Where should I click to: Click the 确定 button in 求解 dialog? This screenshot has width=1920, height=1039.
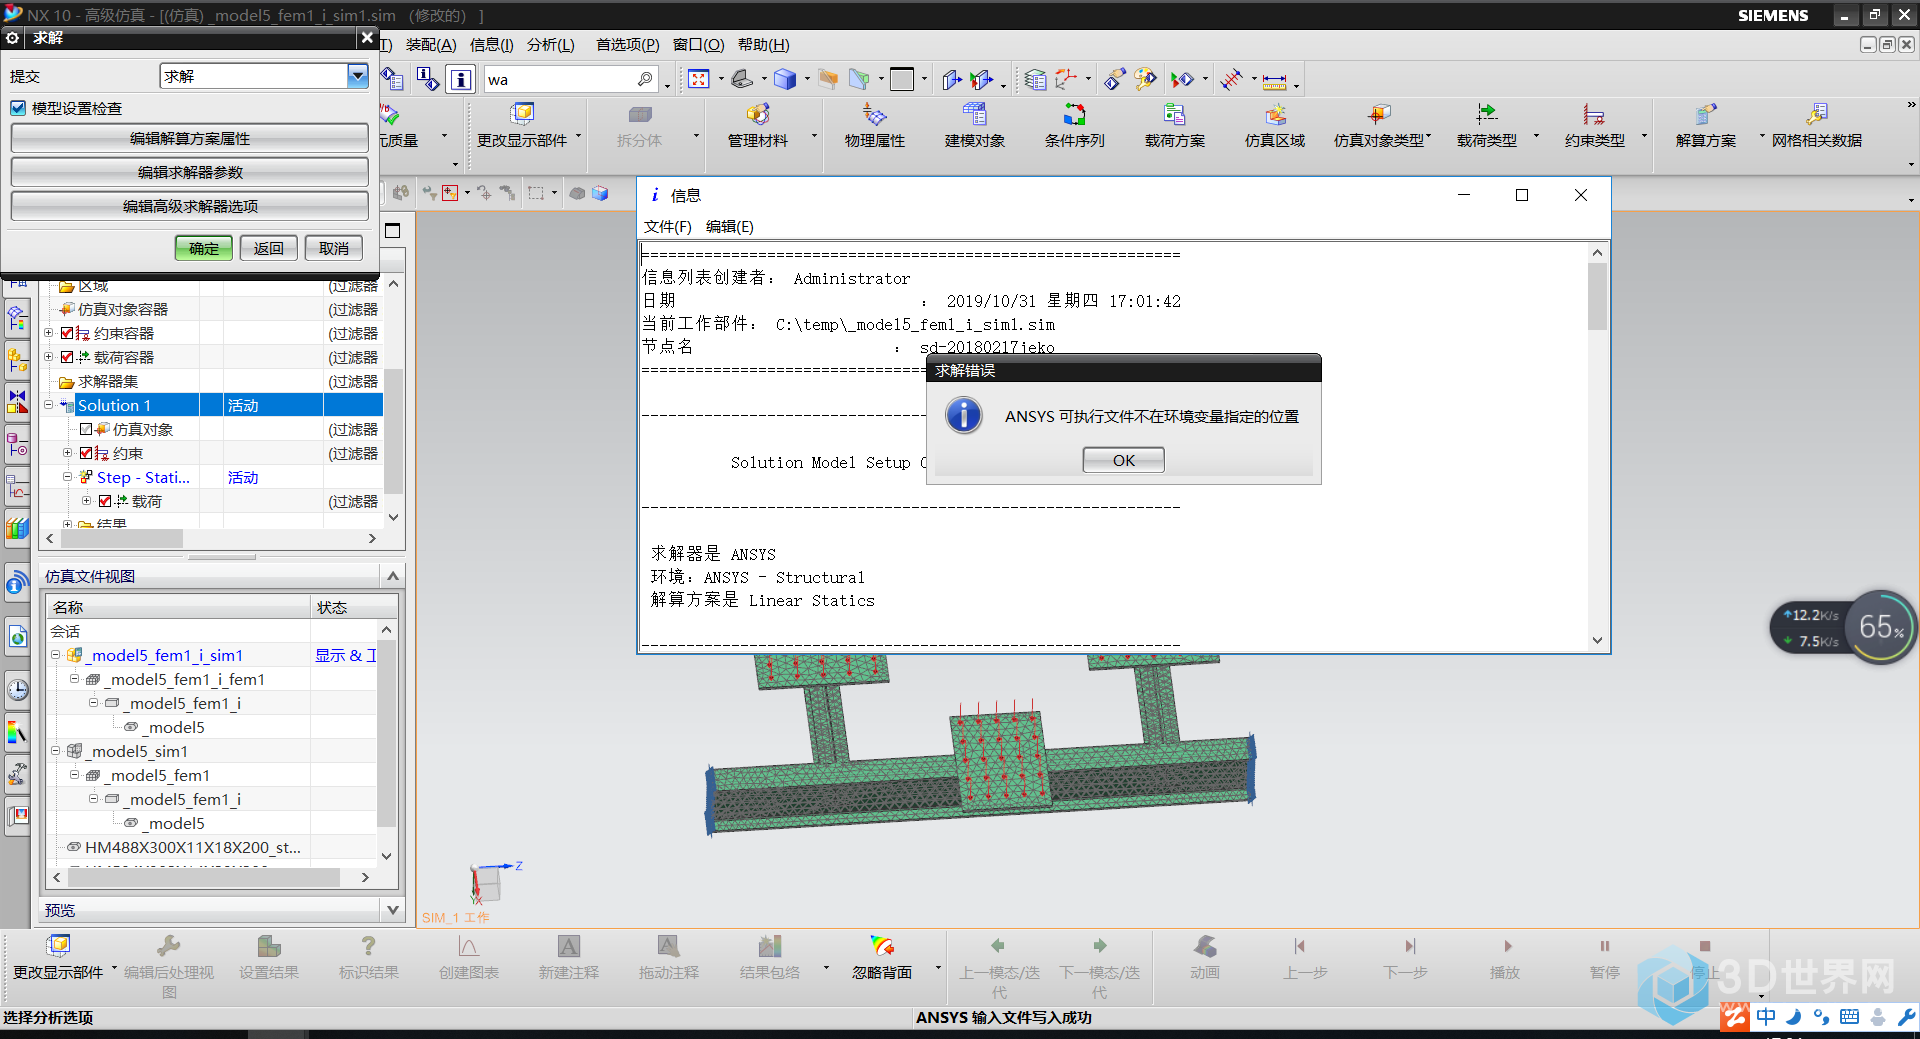coord(204,248)
